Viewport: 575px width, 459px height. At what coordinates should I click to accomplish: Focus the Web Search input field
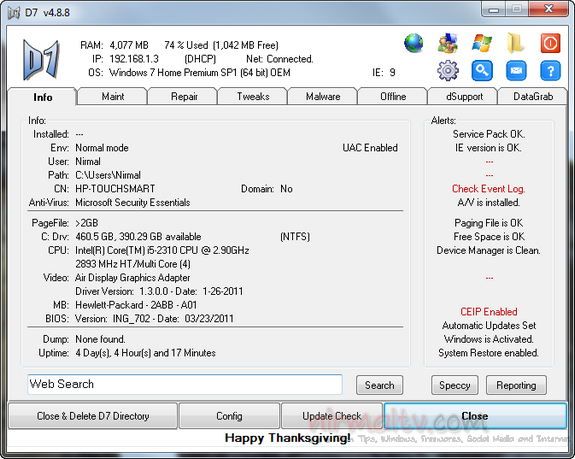coord(185,384)
